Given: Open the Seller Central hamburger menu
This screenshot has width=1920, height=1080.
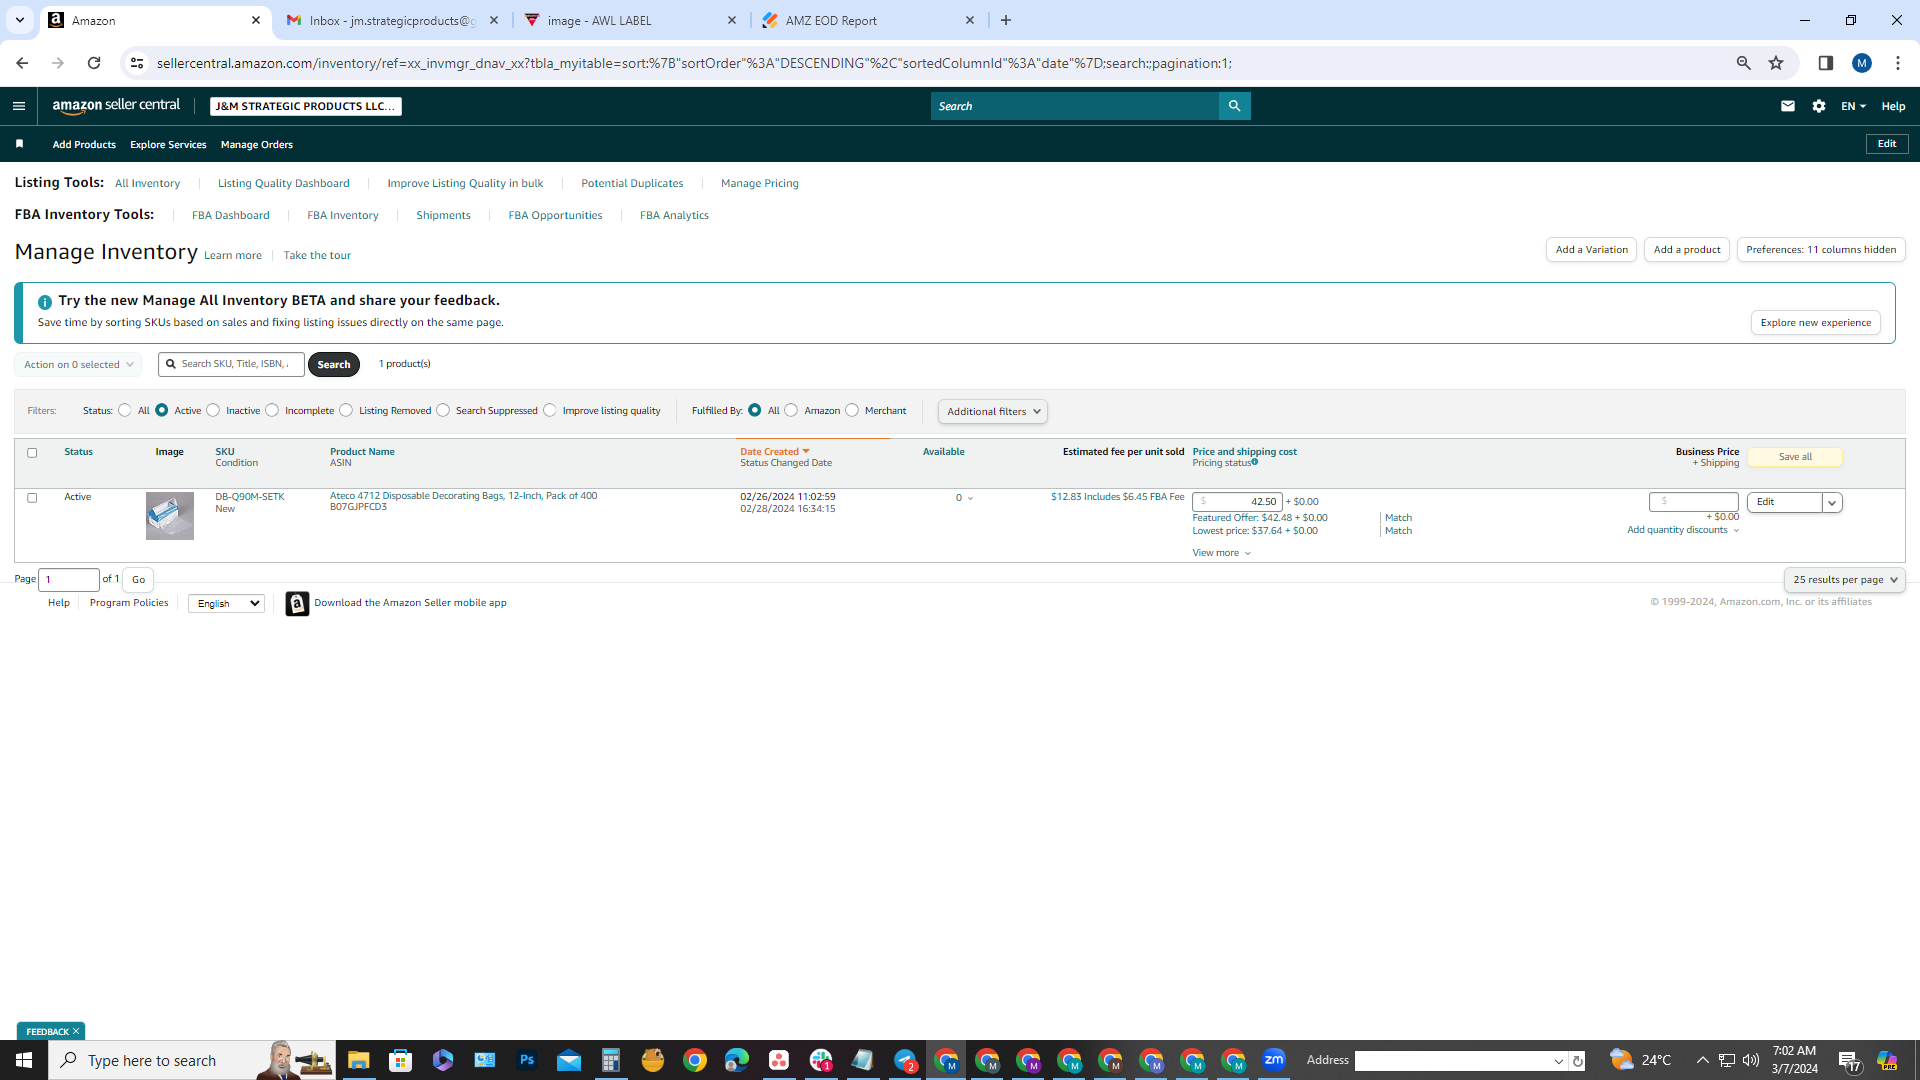Looking at the screenshot, I should [x=18, y=106].
